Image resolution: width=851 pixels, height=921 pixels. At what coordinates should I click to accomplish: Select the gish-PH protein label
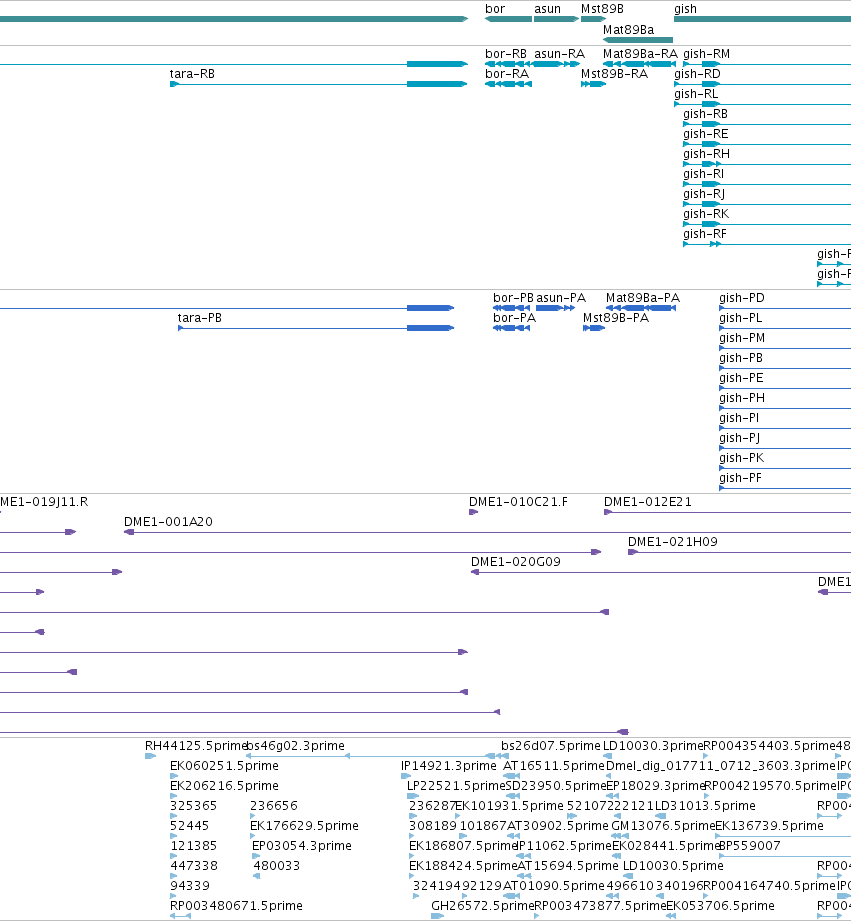click(742, 398)
